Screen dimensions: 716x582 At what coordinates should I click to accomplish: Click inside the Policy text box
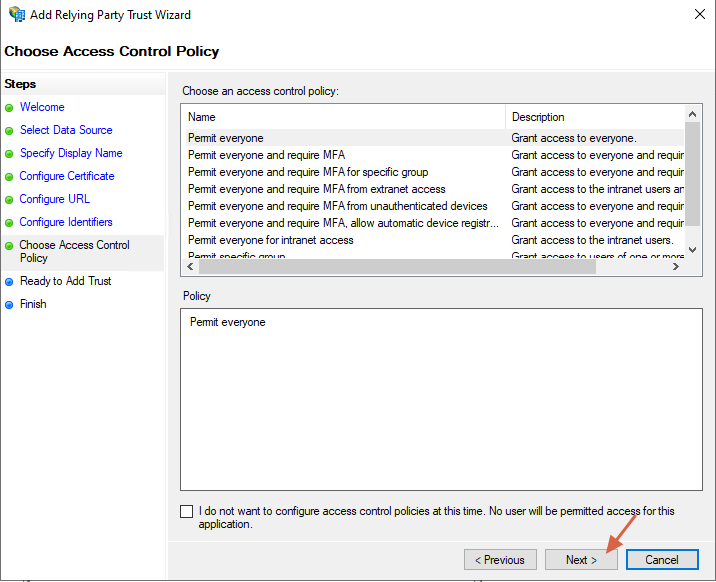pos(441,399)
